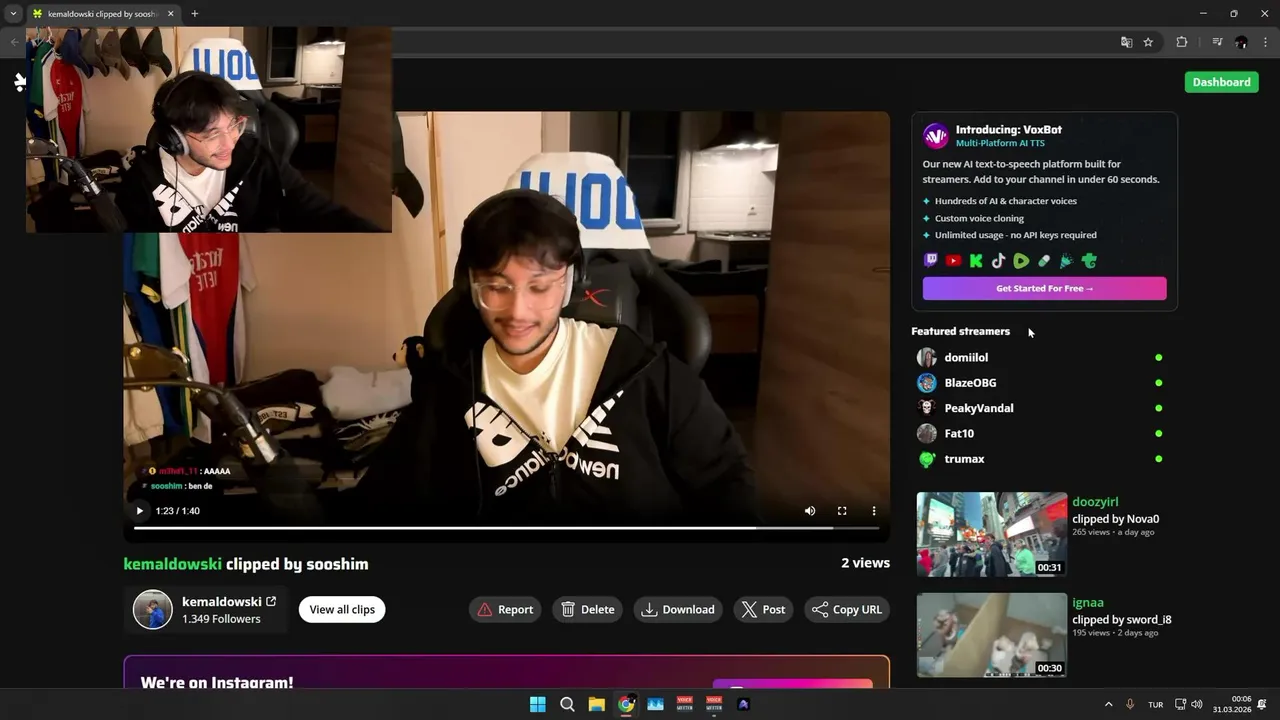Report this clip
This screenshot has height=720, width=1280.
[505, 610]
